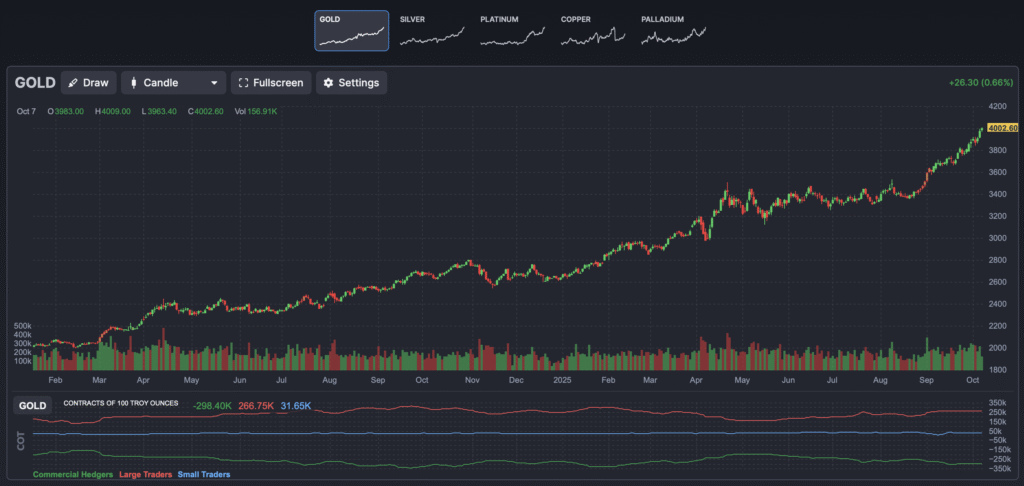Click the 4002.60 current price tag
Screen dimensions: 1024x486
point(1001,128)
